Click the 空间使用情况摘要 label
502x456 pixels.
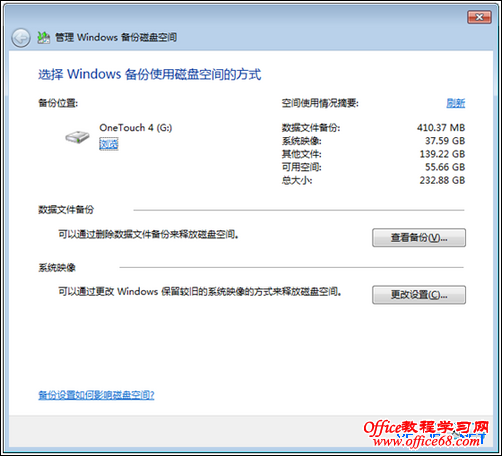tap(320, 103)
